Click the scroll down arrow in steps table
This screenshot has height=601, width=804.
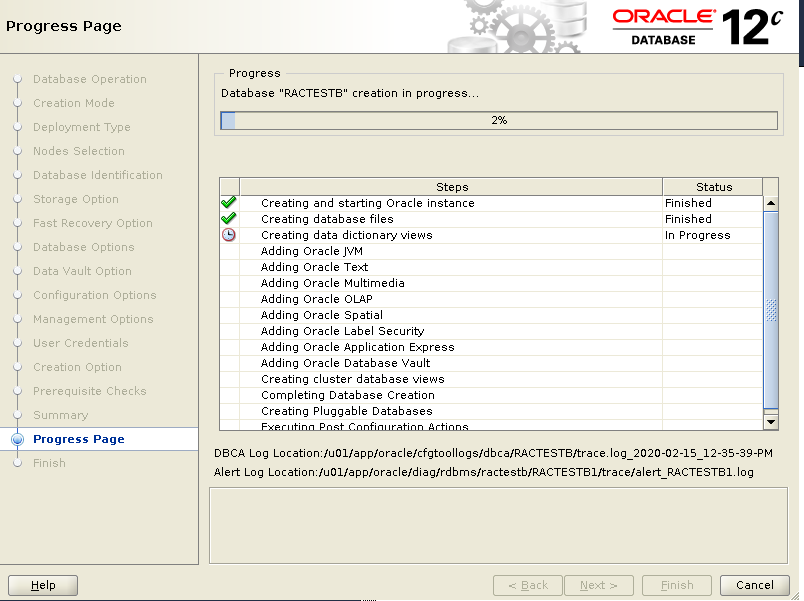coord(770,422)
